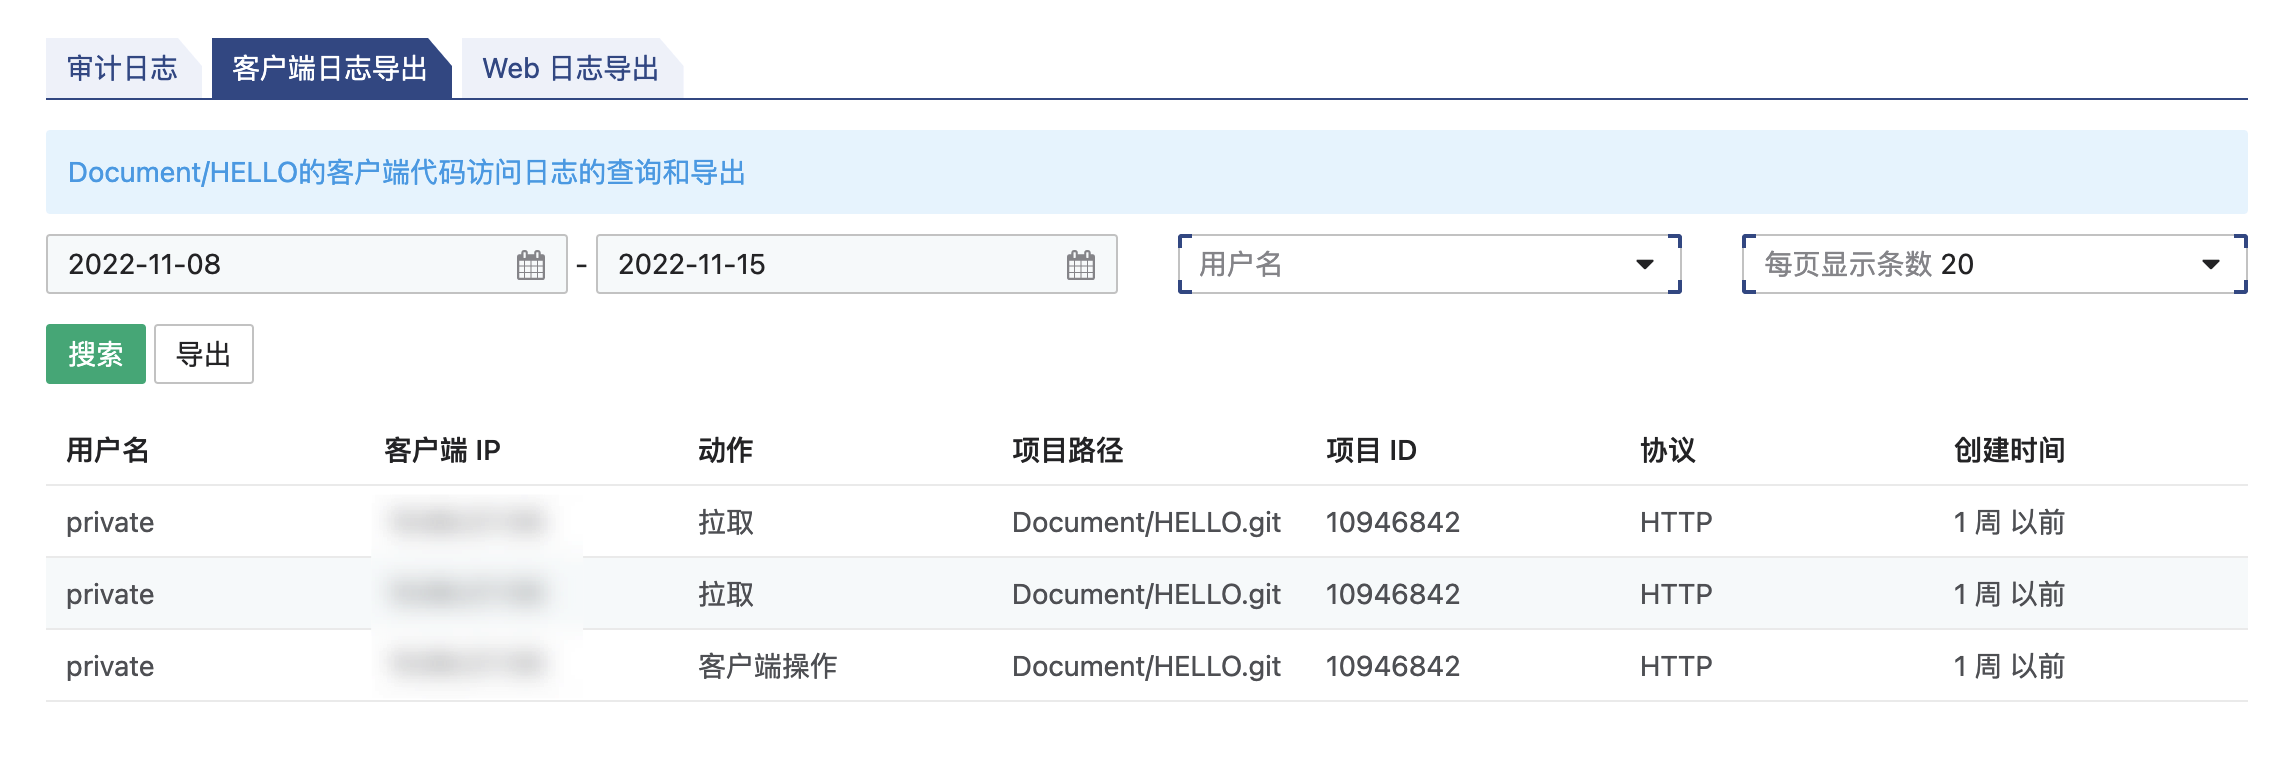
Task: Click the 客户端操作 action cell
Action: (767, 666)
